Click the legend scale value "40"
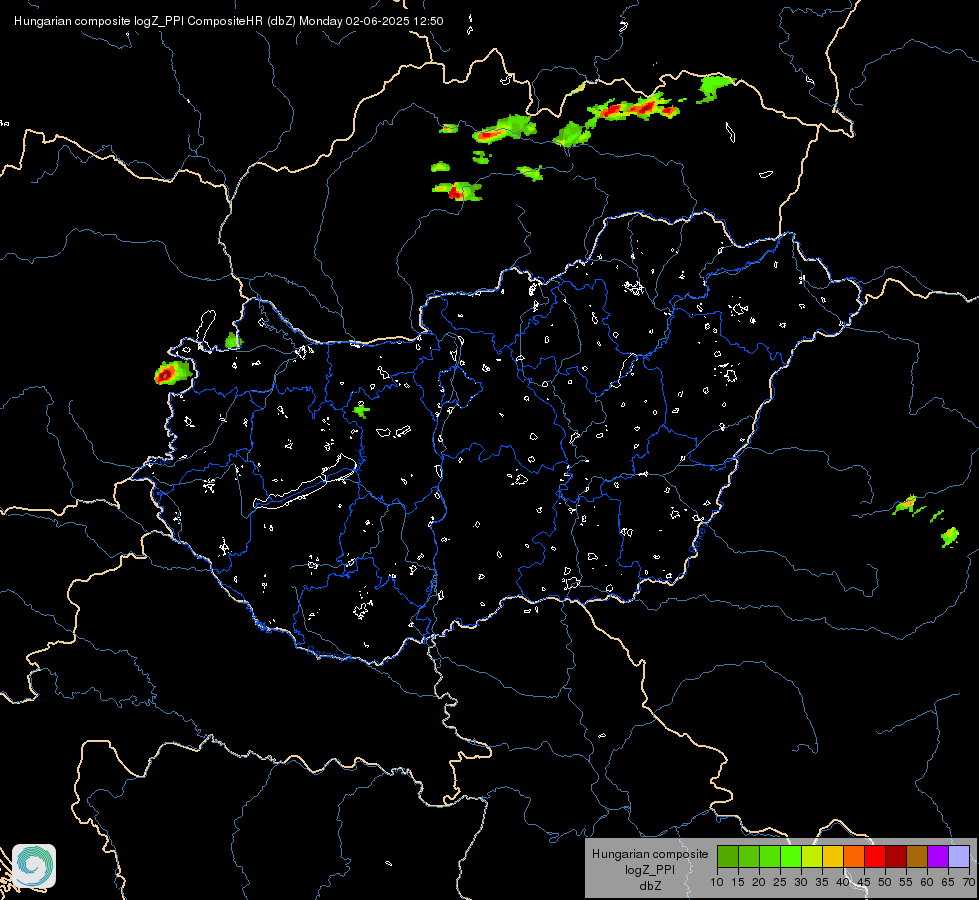The height and width of the screenshot is (900, 979). click(843, 882)
